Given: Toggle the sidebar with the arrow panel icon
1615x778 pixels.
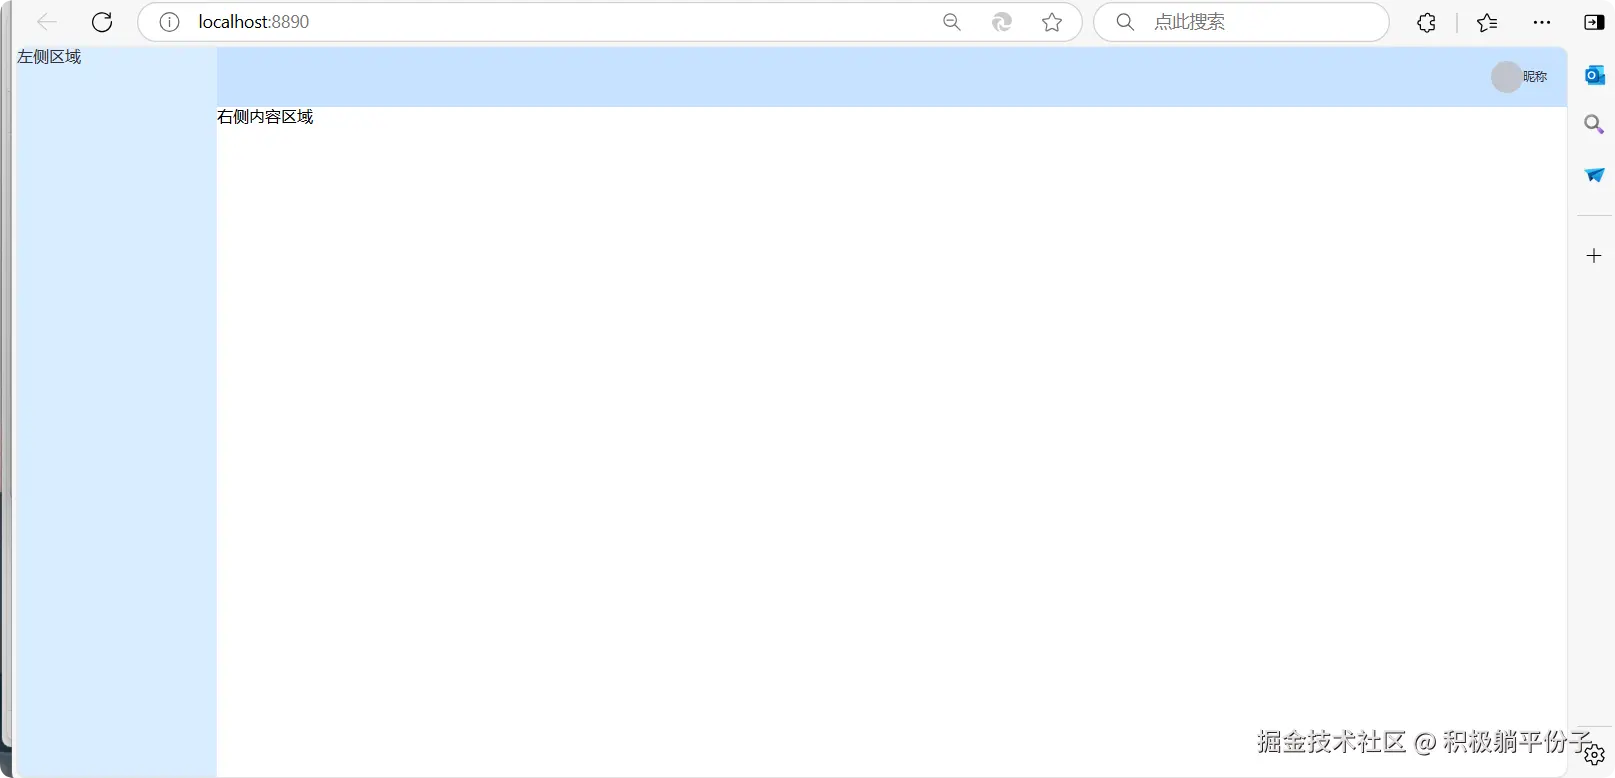Looking at the screenshot, I should tap(1594, 22).
